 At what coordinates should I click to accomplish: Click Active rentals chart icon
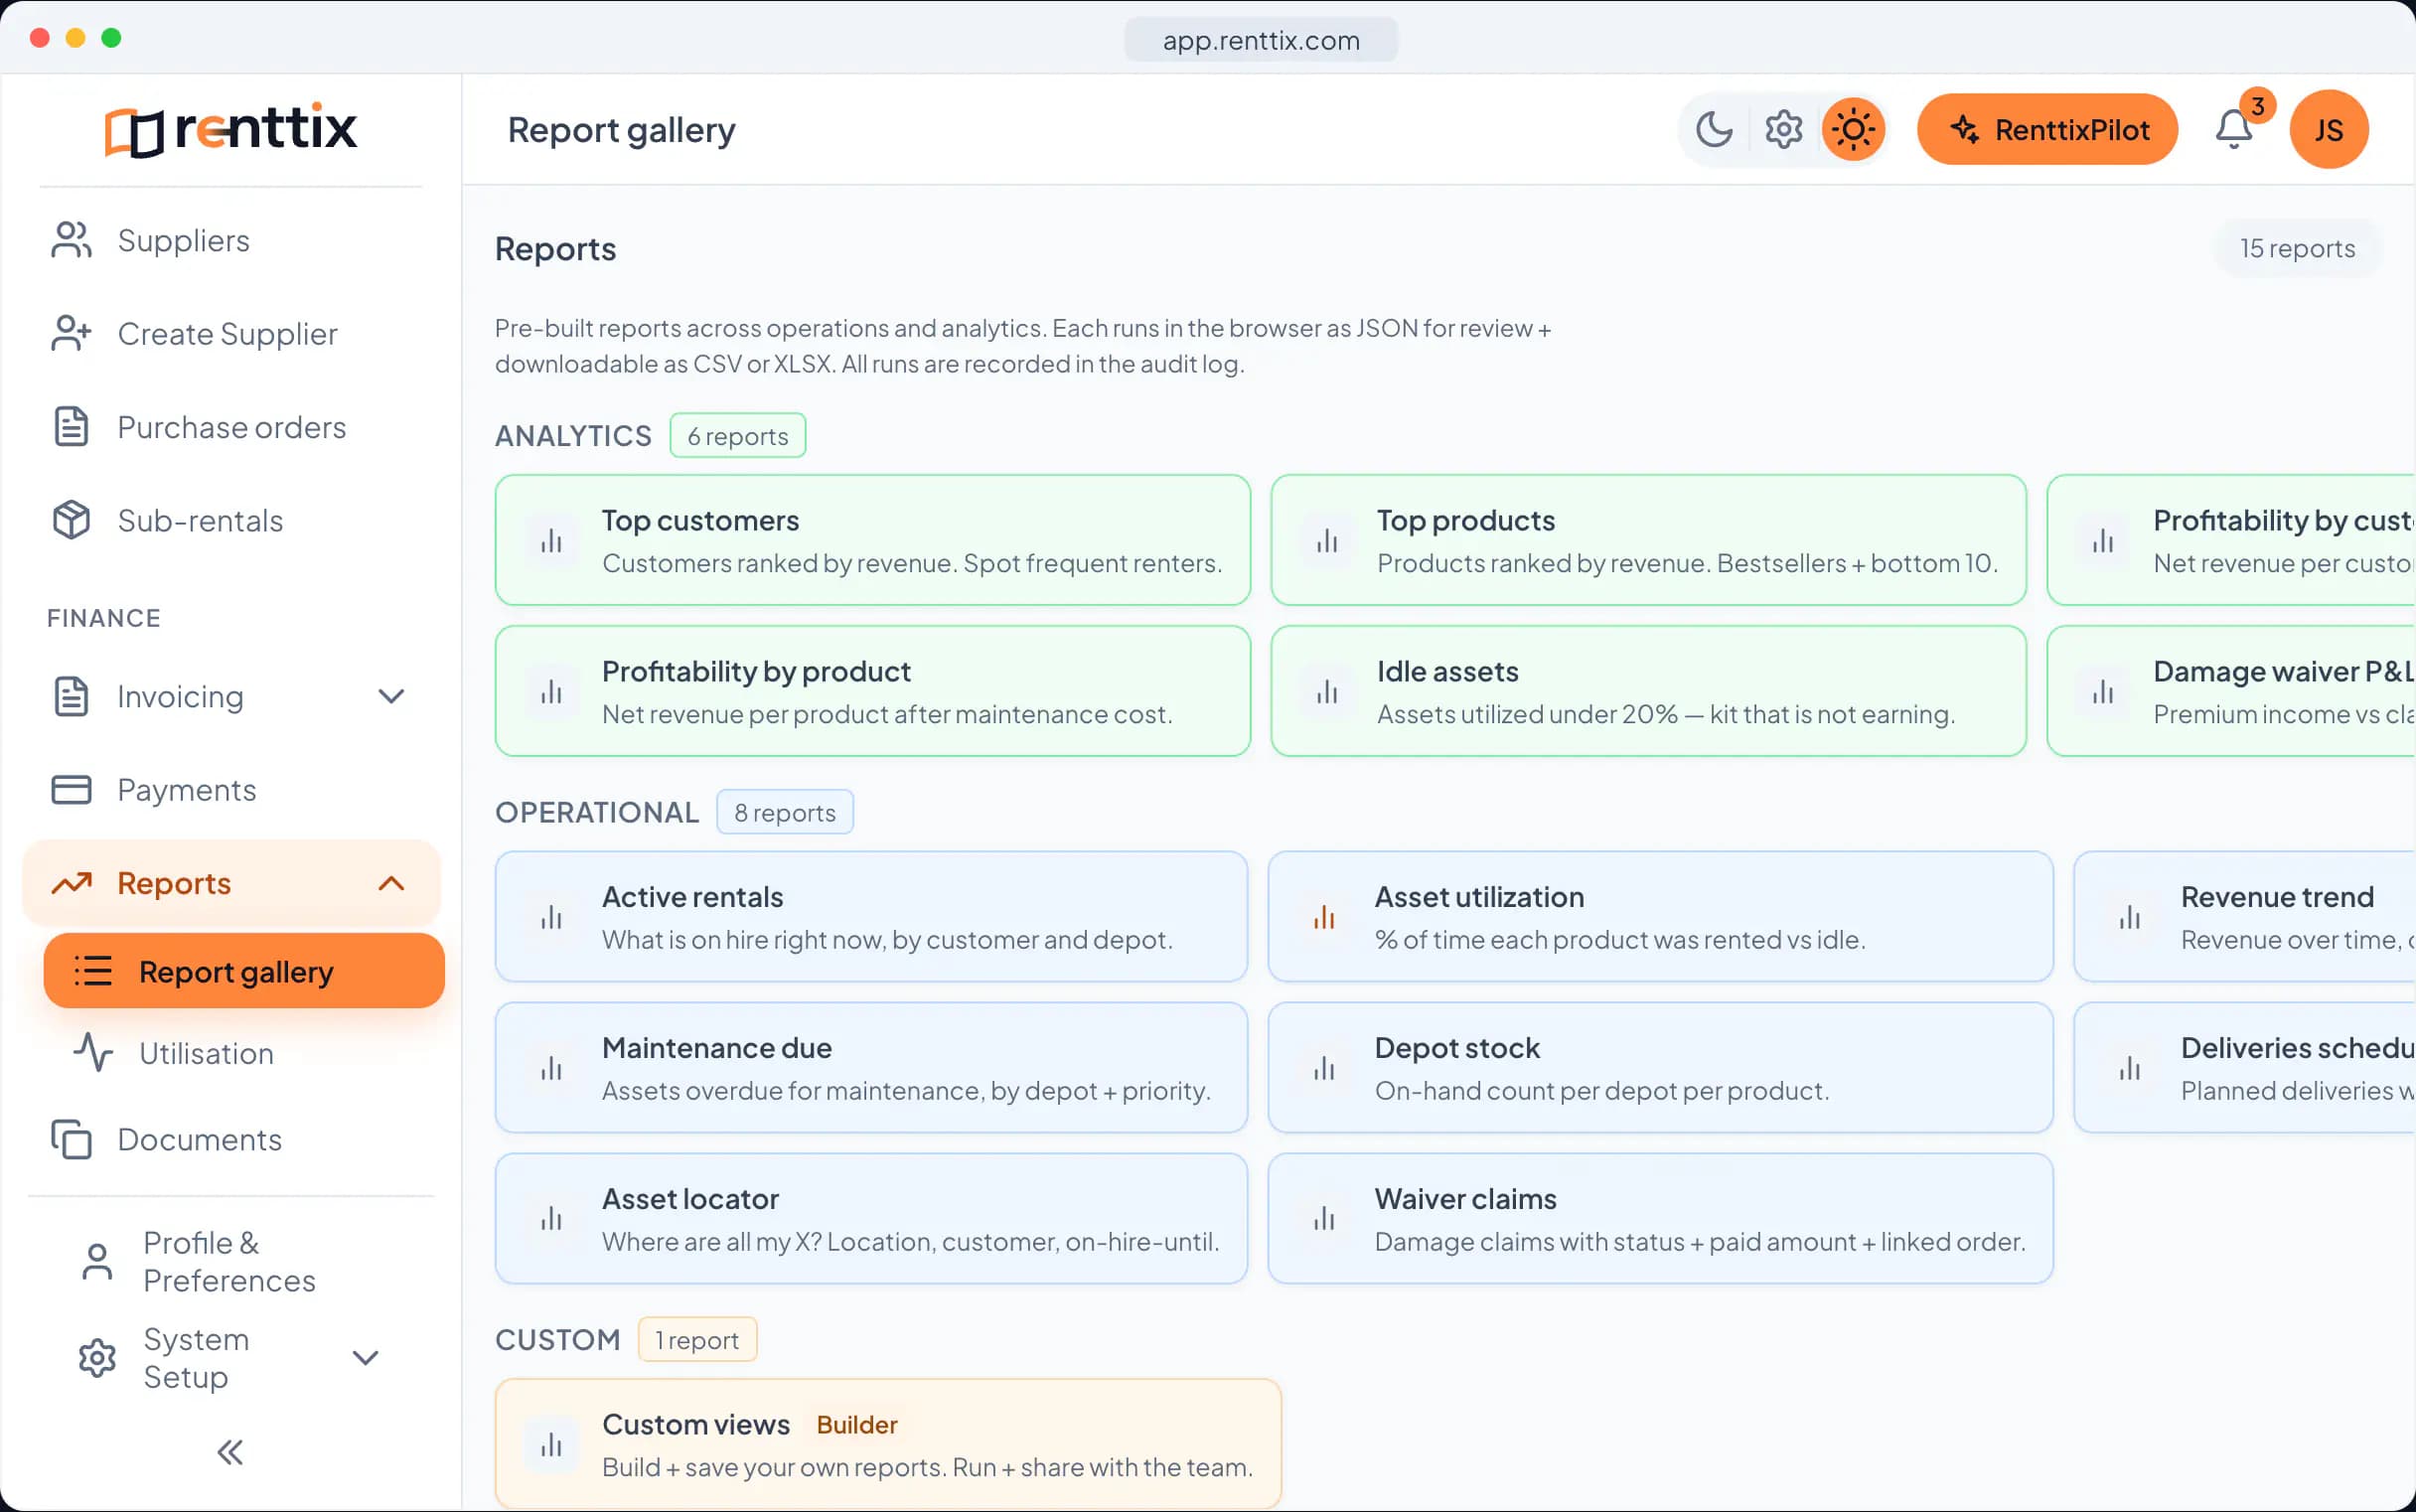tap(551, 917)
